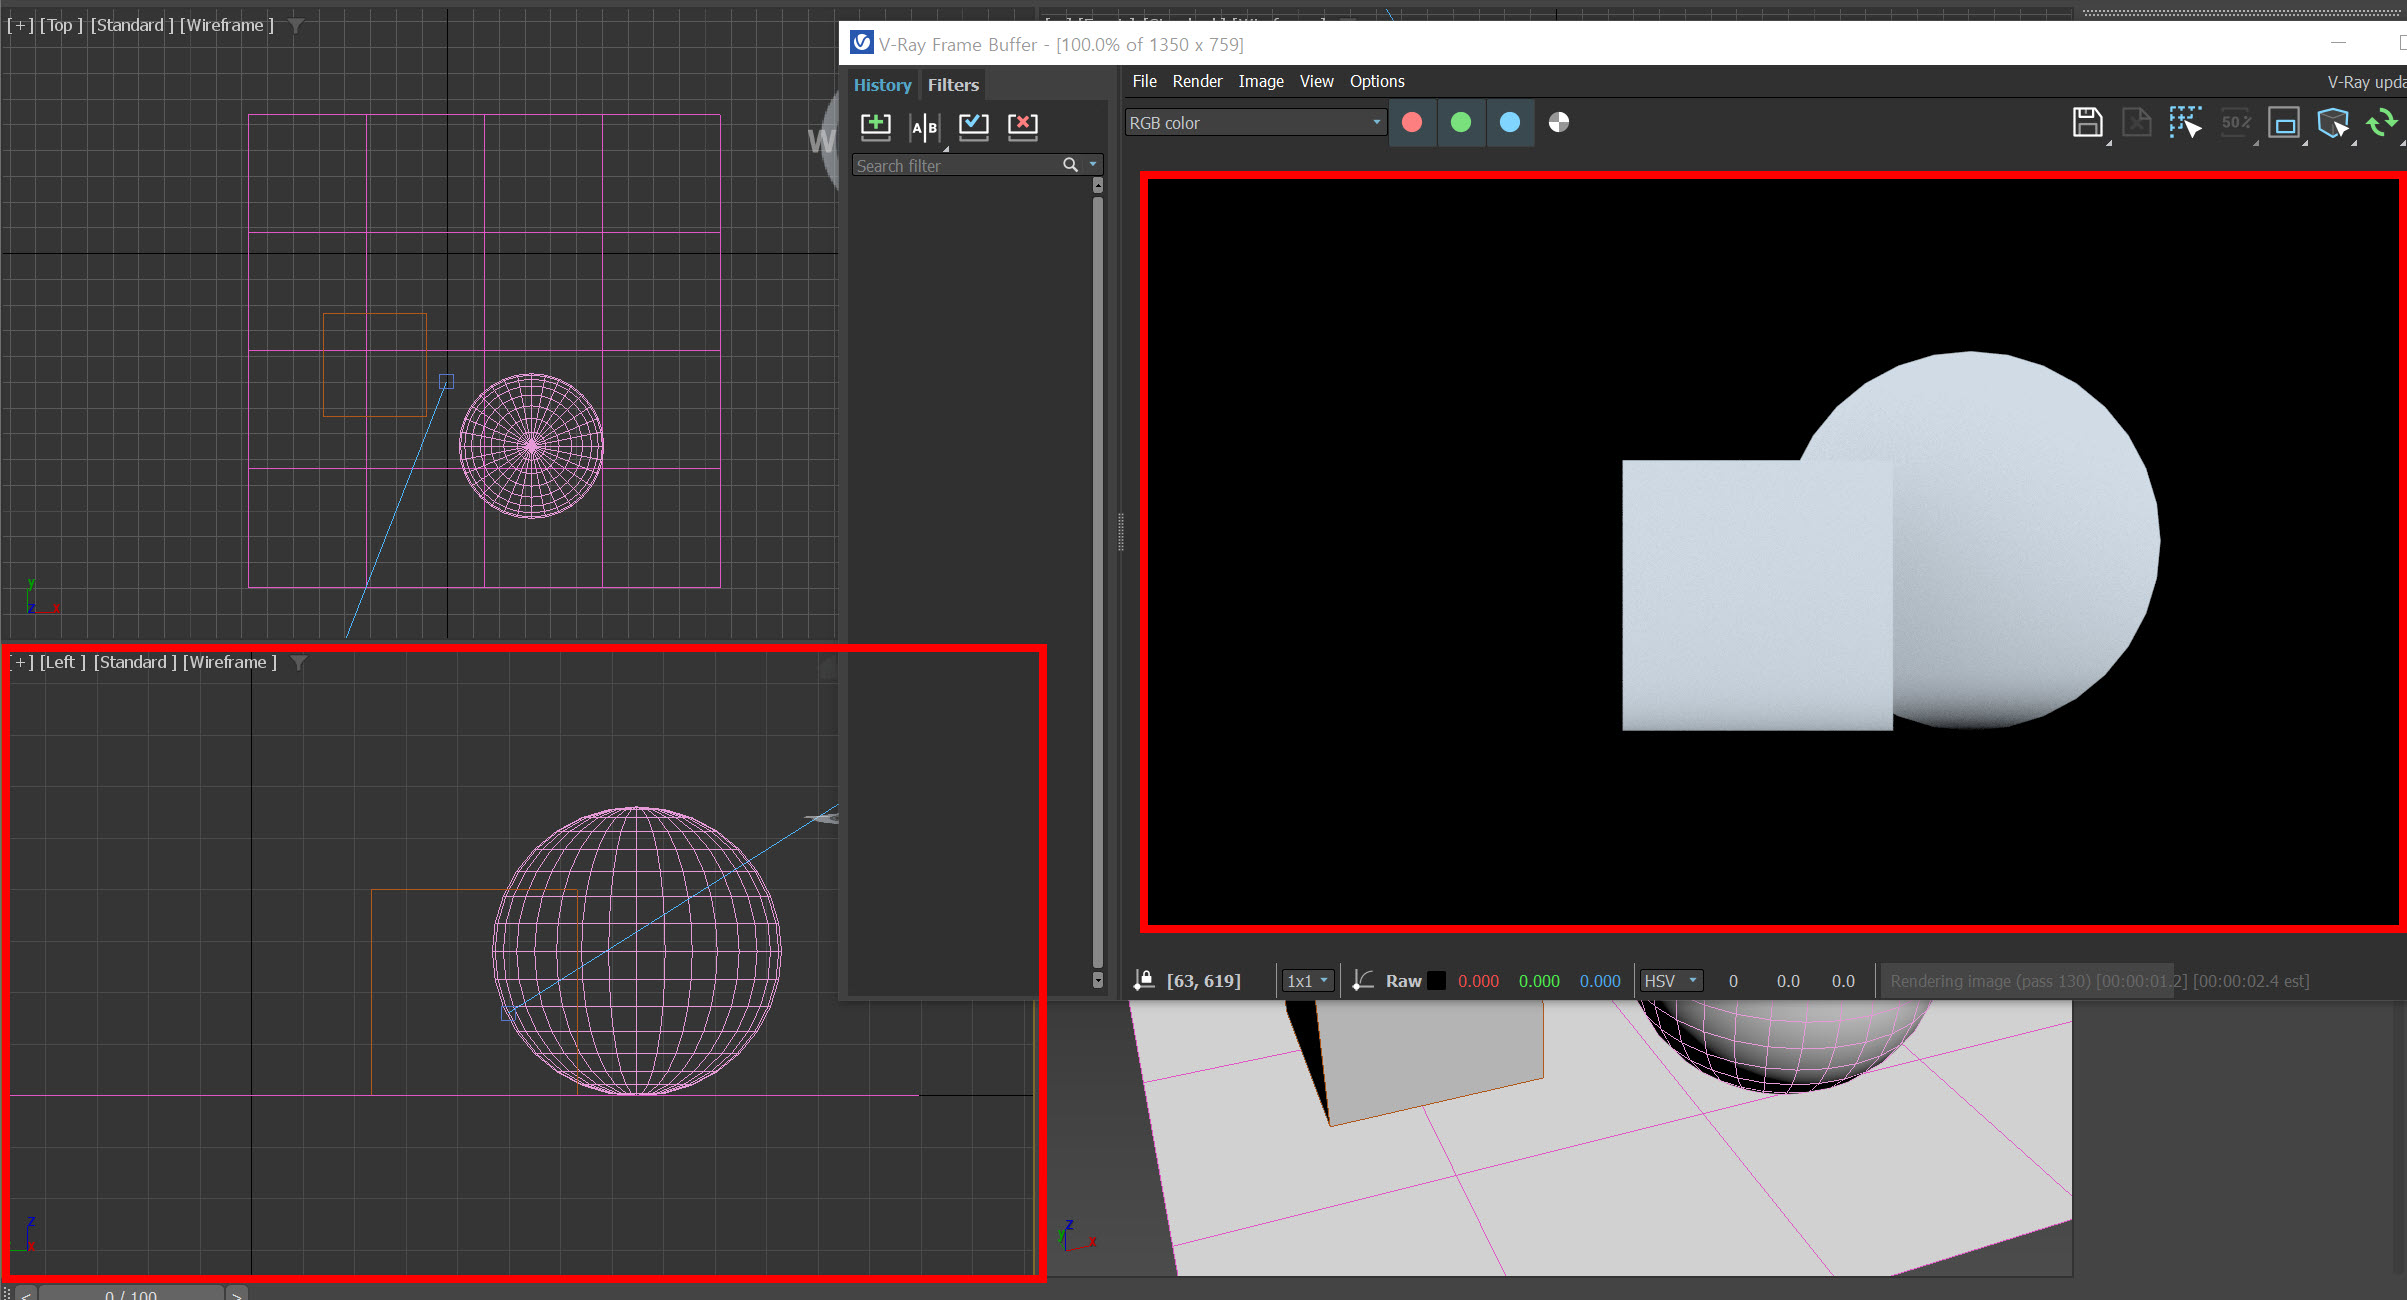Activate the region render icon

(x=2284, y=124)
